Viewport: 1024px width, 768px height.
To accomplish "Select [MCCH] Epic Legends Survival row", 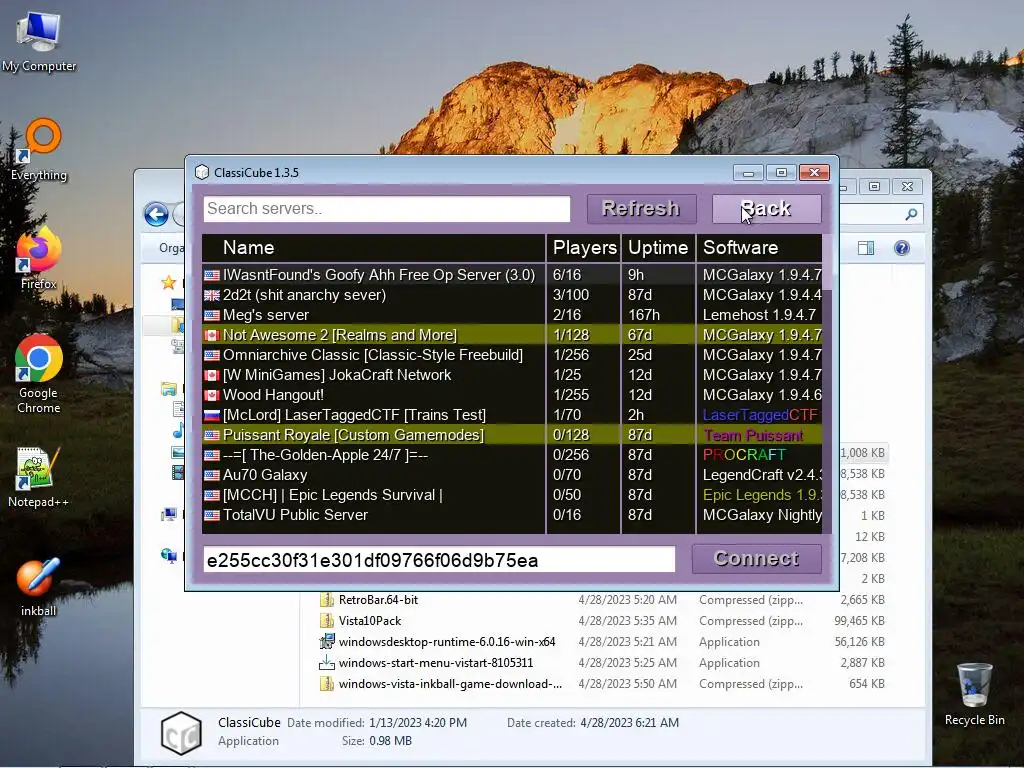I will coord(512,495).
